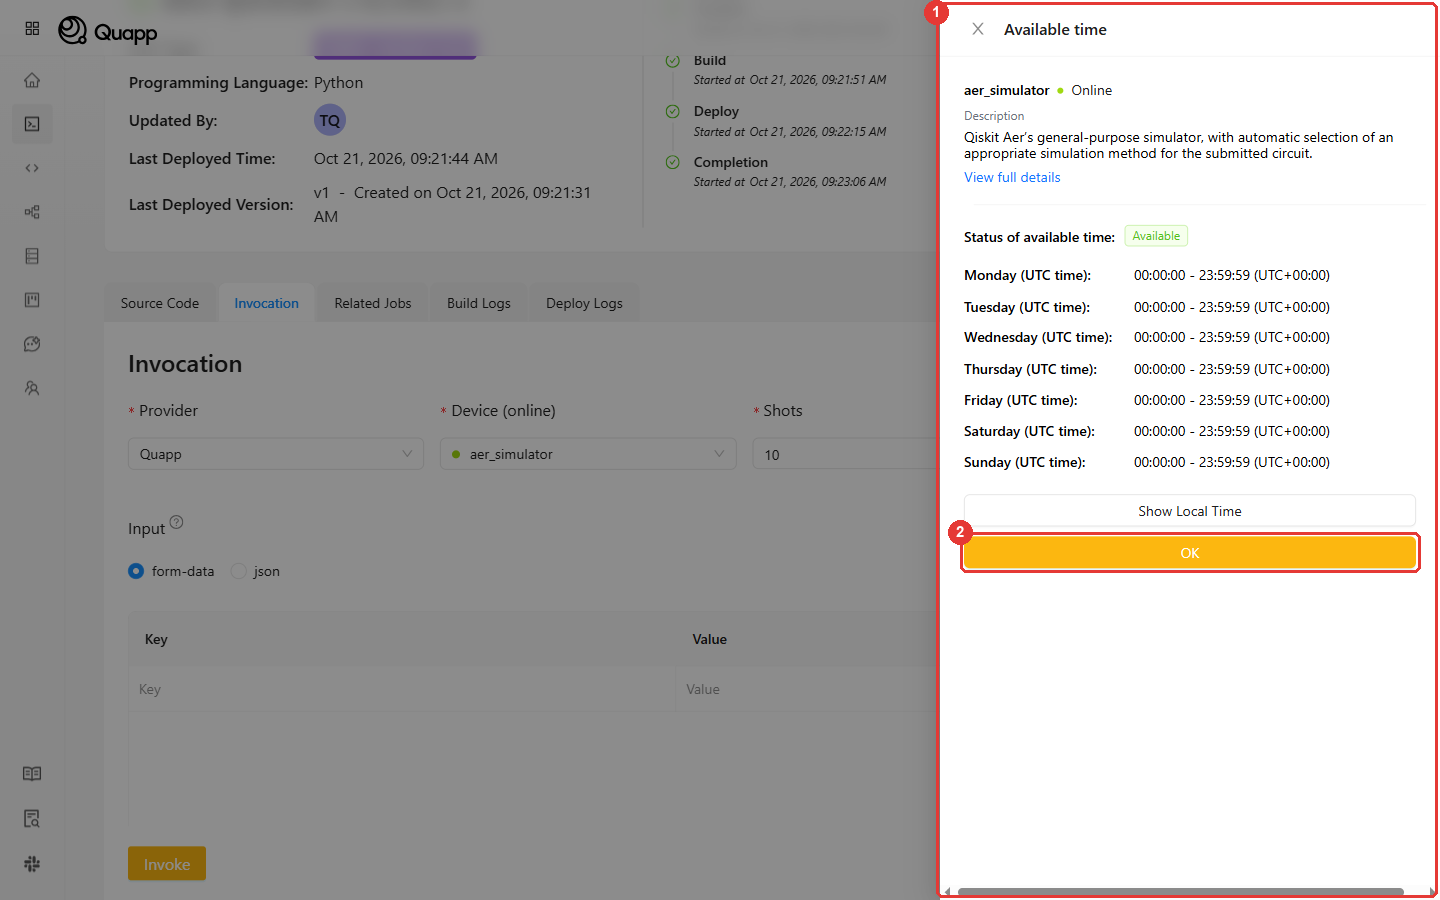Open the Slack icon at sidebar bottom

pyautogui.click(x=32, y=864)
